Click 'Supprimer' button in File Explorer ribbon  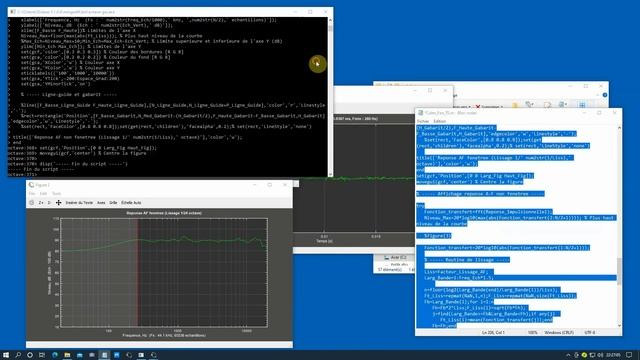tap(489, 107)
